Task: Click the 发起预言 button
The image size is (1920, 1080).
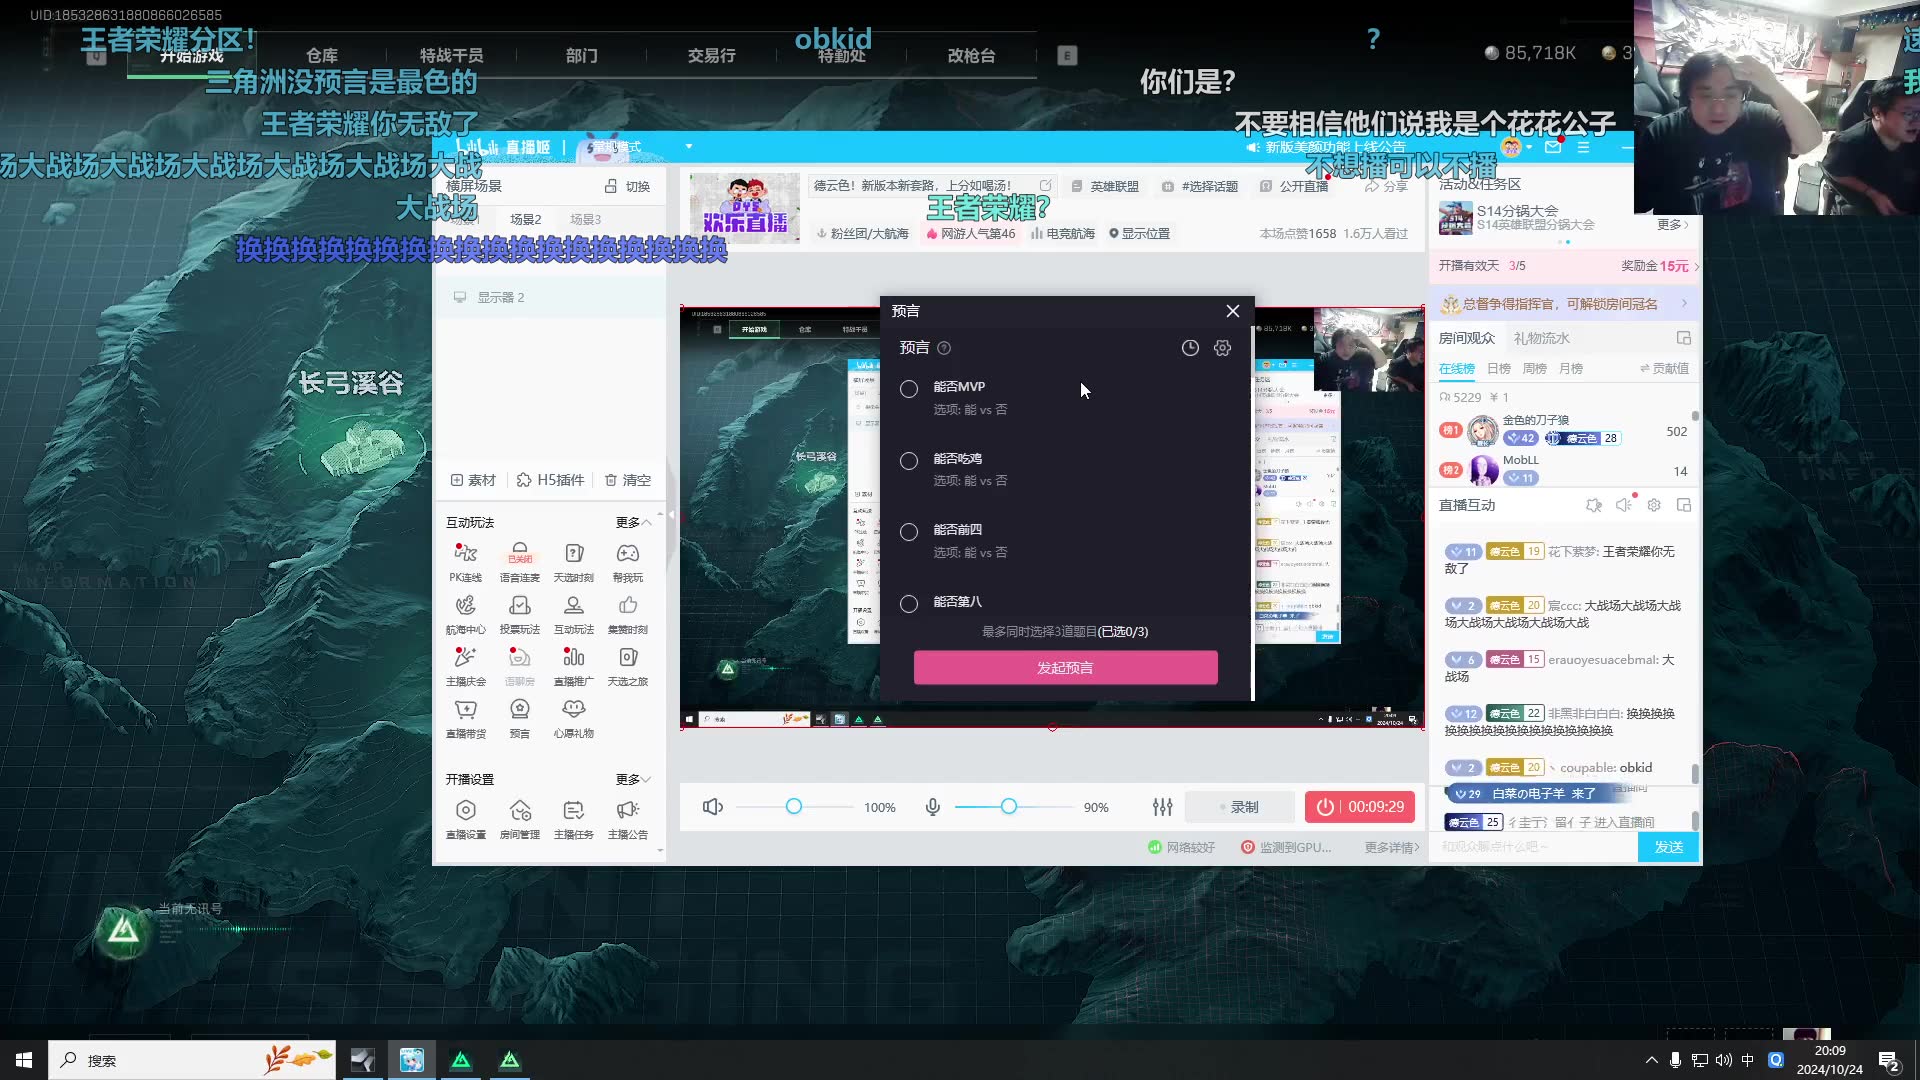Action: click(1065, 668)
